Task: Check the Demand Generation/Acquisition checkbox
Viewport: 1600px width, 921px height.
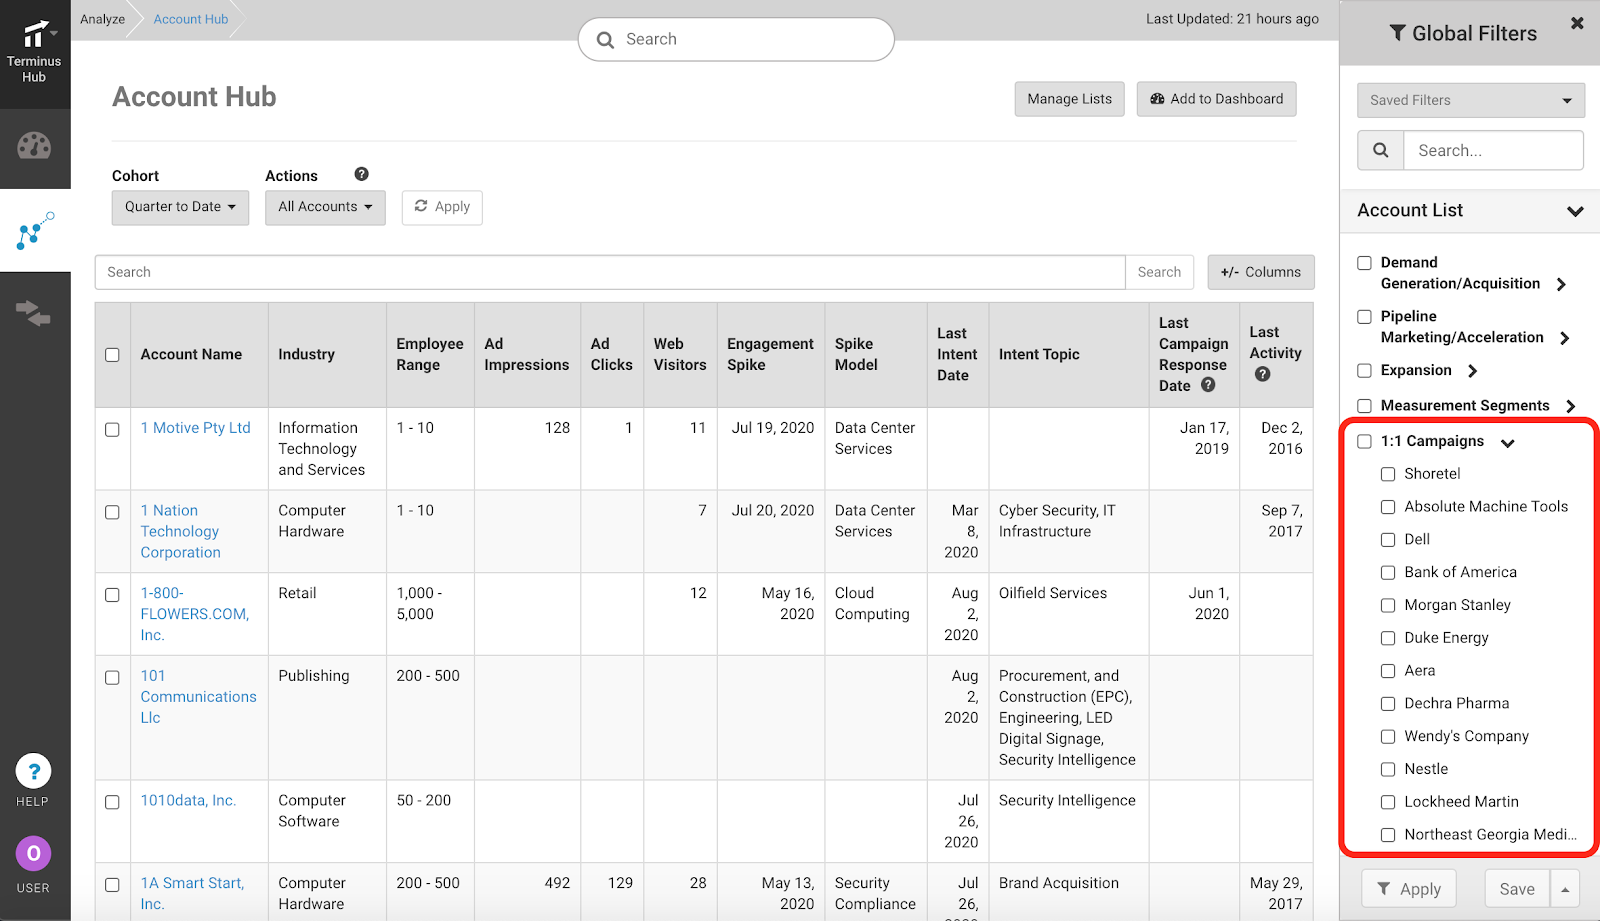Action: [x=1364, y=263]
